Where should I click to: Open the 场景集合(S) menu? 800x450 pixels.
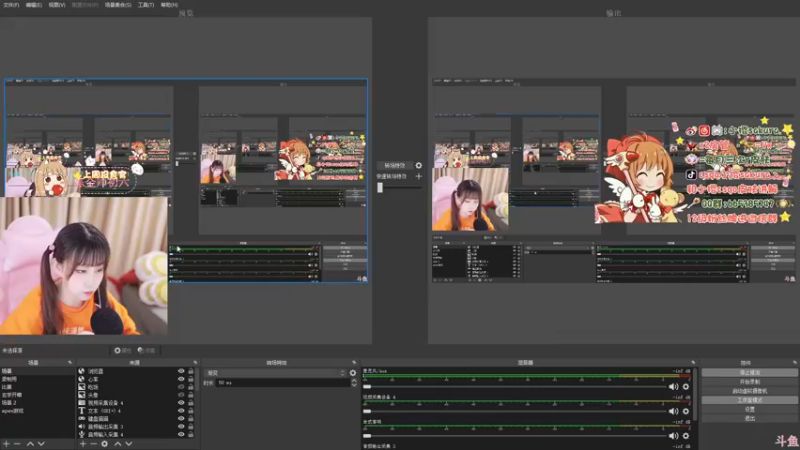tap(118, 5)
